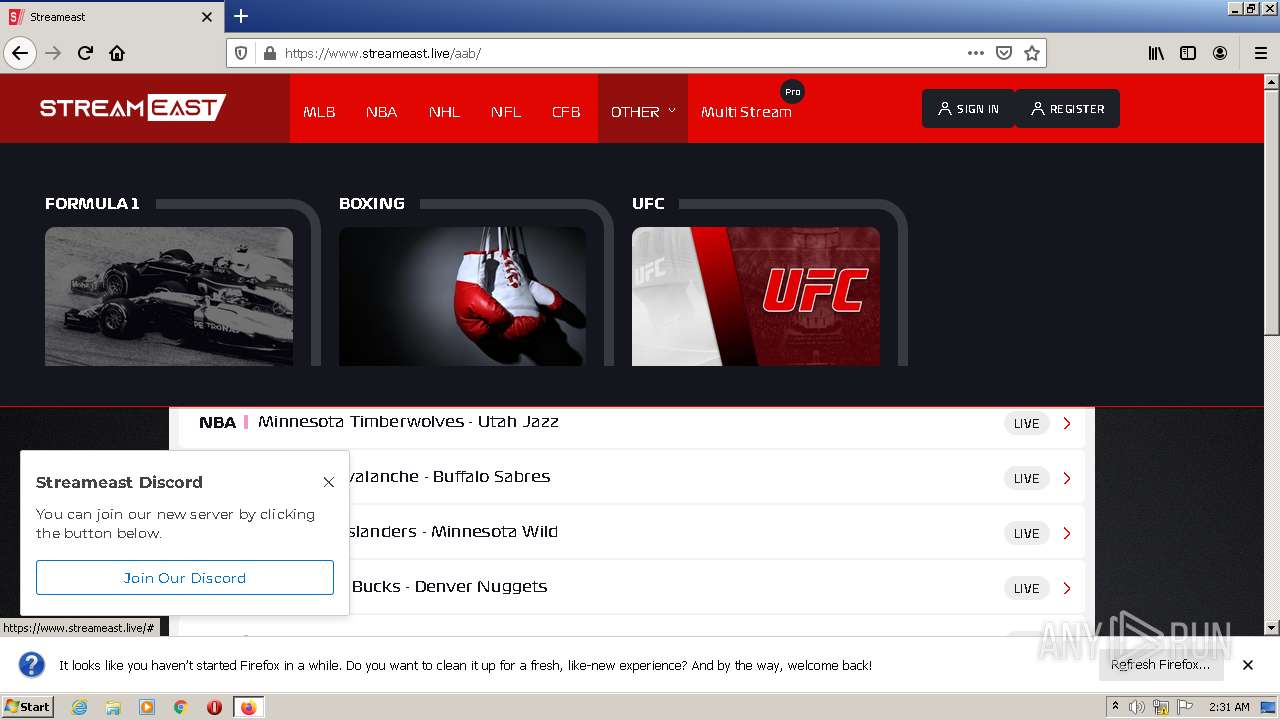Screen dimensions: 1280x720
Task: Open Multi Stream Pro page
Action: [x=746, y=112]
